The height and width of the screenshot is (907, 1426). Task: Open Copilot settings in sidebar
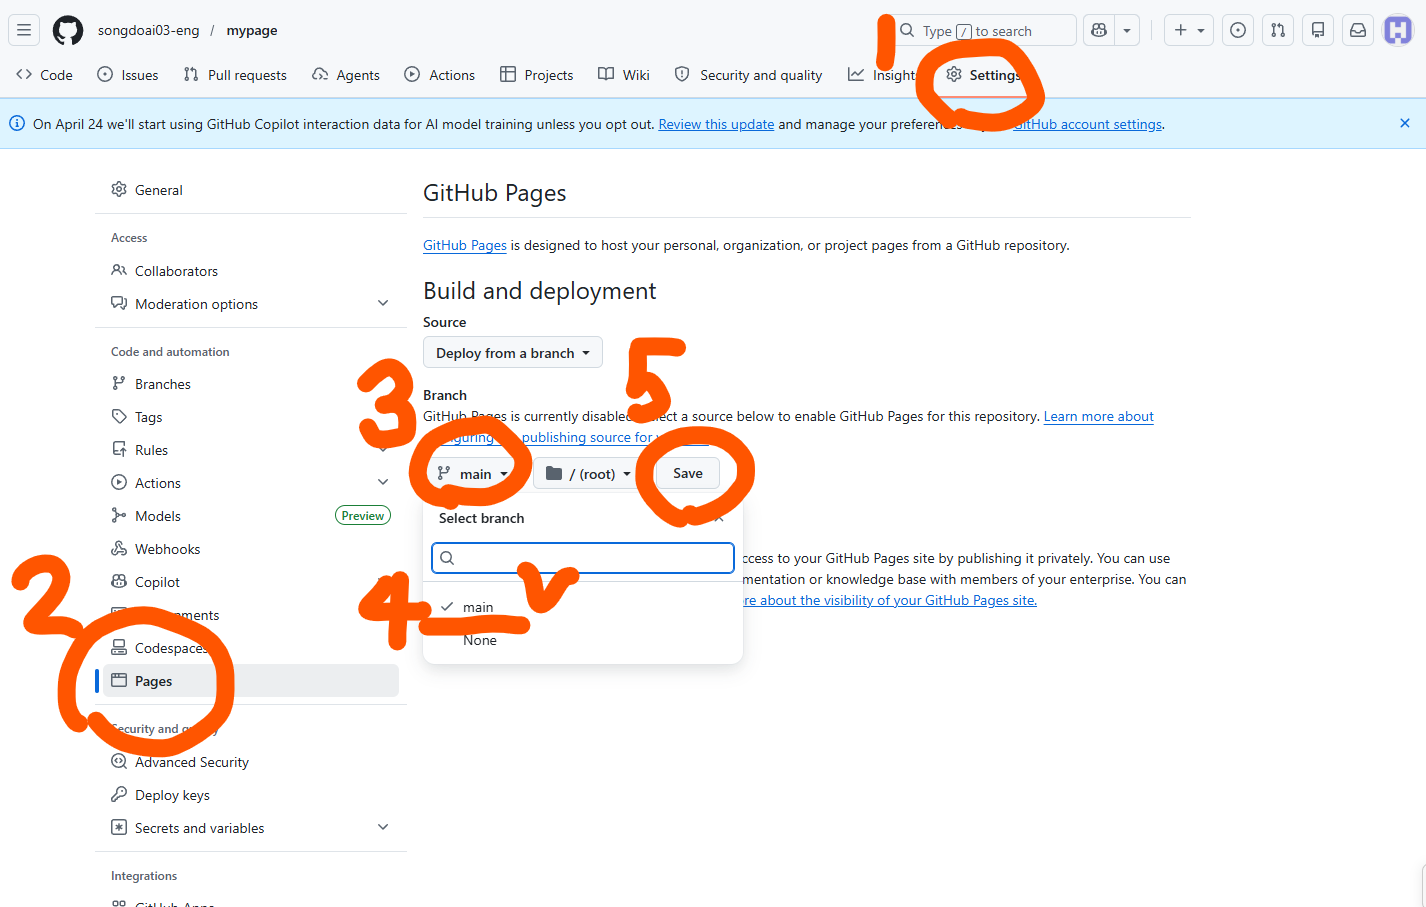251,582
